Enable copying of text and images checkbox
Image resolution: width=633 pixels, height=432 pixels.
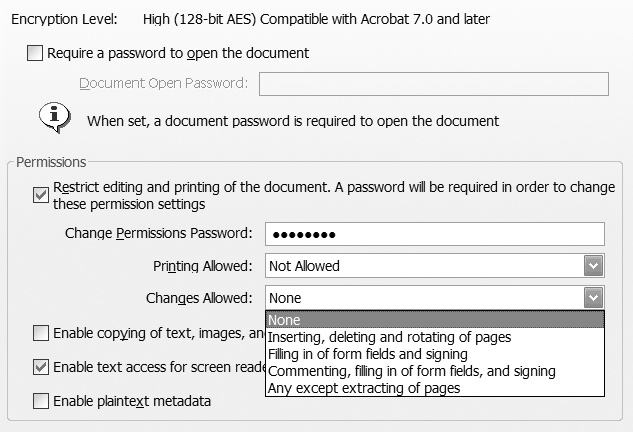(x=41, y=333)
